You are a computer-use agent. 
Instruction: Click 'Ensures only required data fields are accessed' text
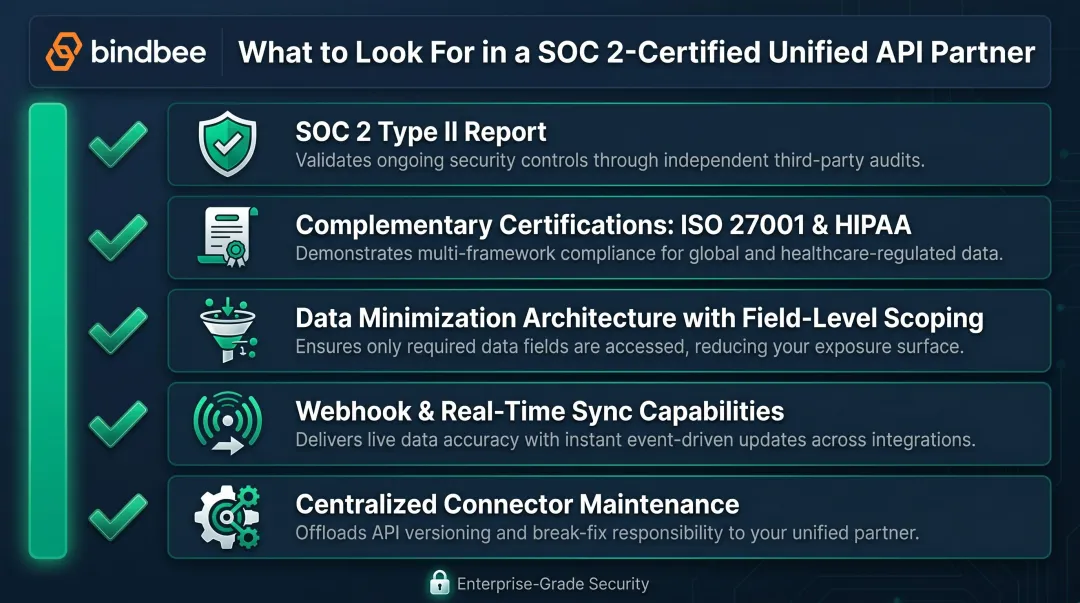click(630, 347)
